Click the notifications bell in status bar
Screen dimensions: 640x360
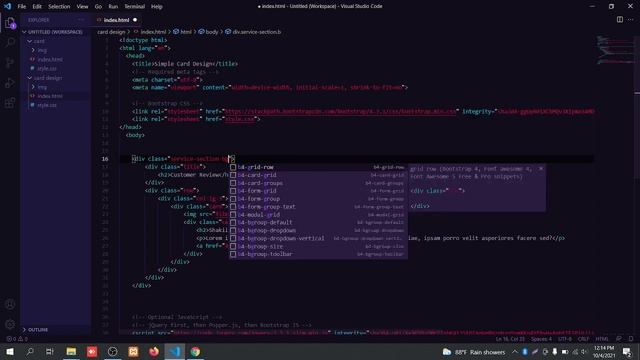coord(631,339)
